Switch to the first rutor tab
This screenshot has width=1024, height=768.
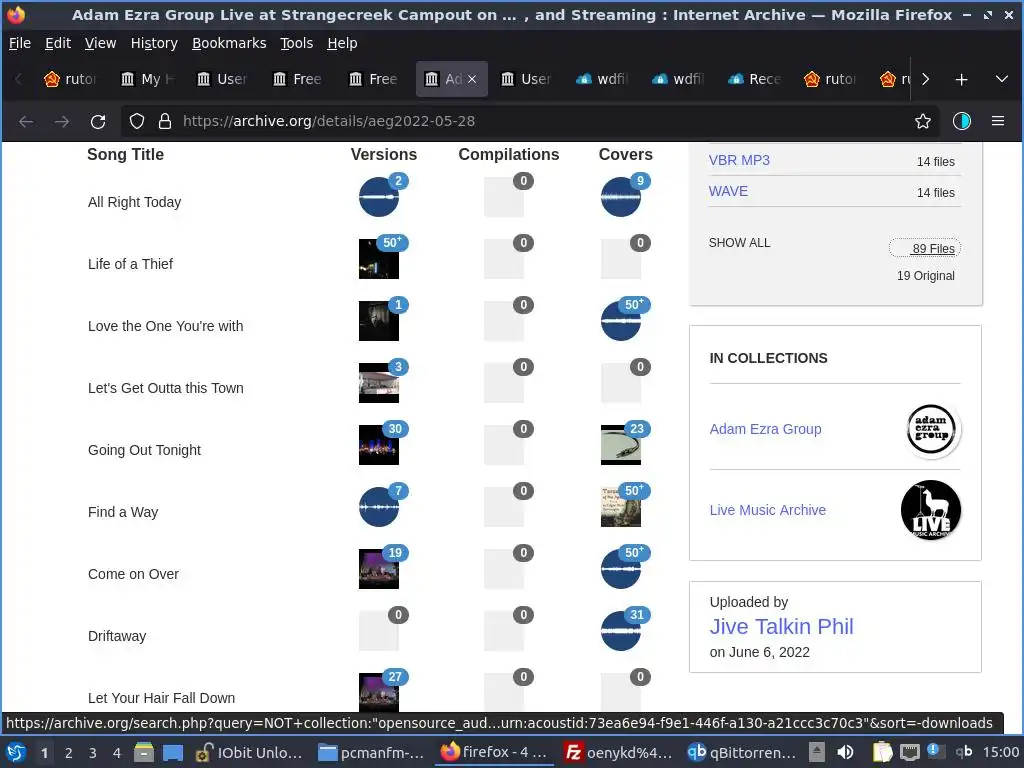click(70, 80)
